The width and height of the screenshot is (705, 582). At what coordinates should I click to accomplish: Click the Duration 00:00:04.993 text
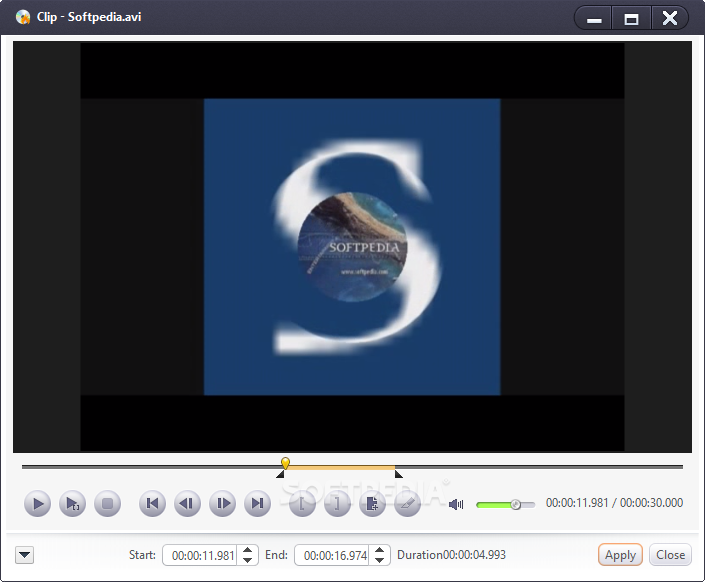pos(451,555)
